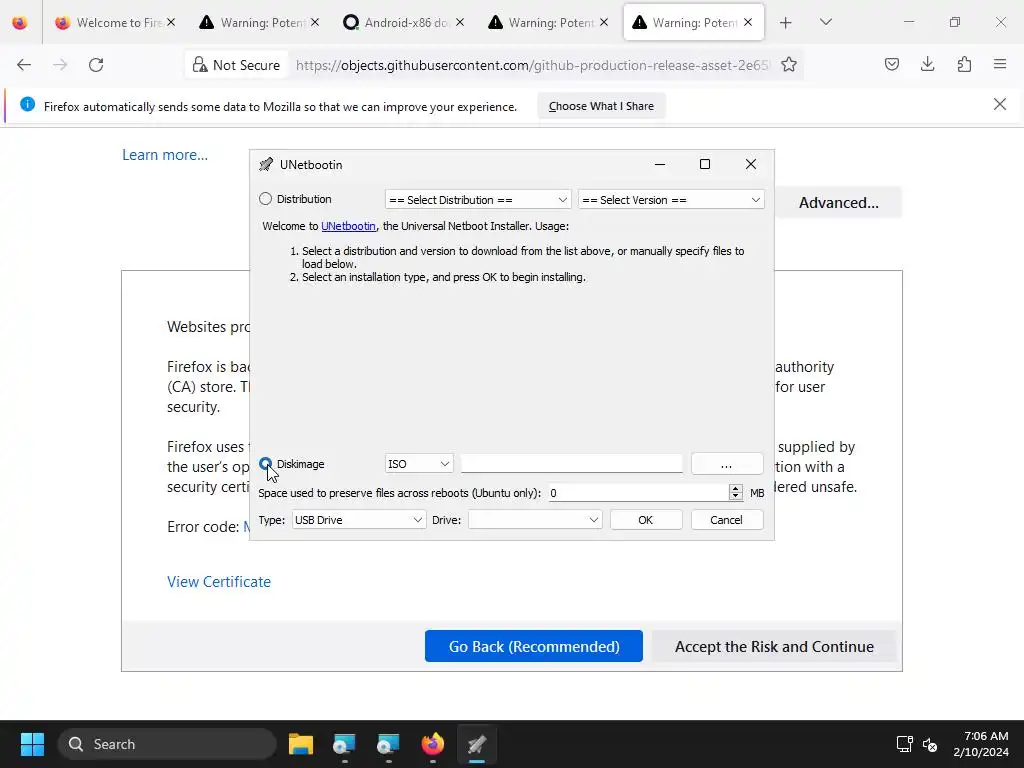The width and height of the screenshot is (1024, 768).
Task: Open the Windows Start menu
Action: point(32,744)
